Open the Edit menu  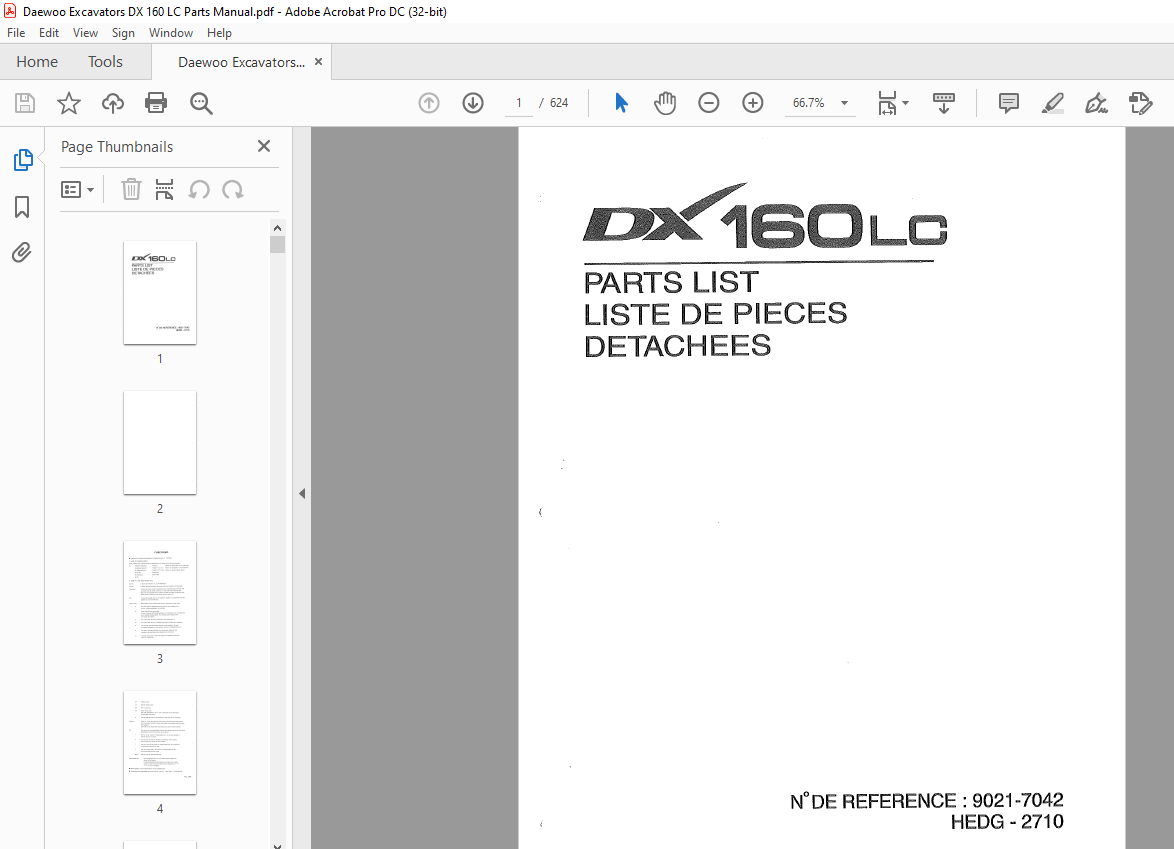point(49,33)
